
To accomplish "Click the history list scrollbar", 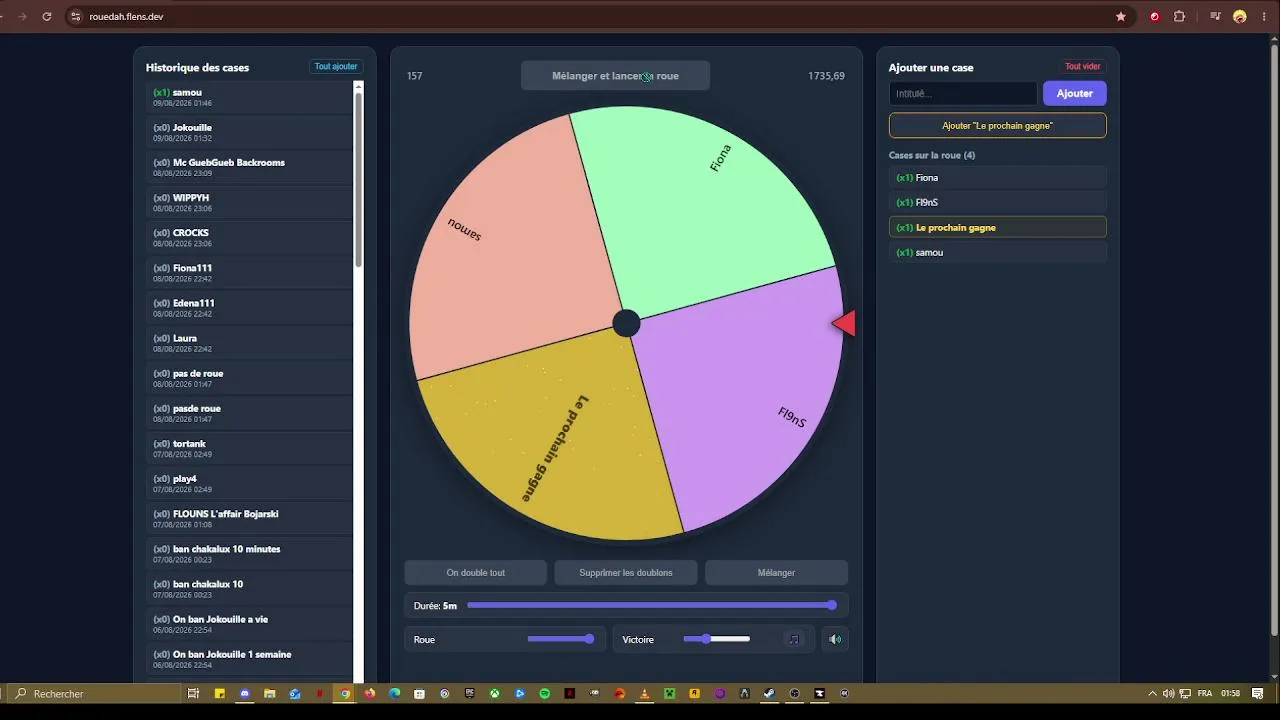I will (358, 180).
